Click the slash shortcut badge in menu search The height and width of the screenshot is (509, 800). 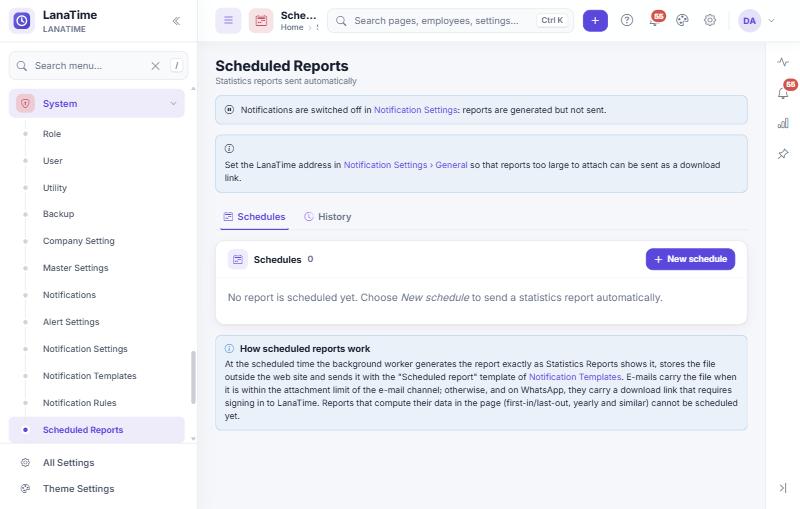177,65
